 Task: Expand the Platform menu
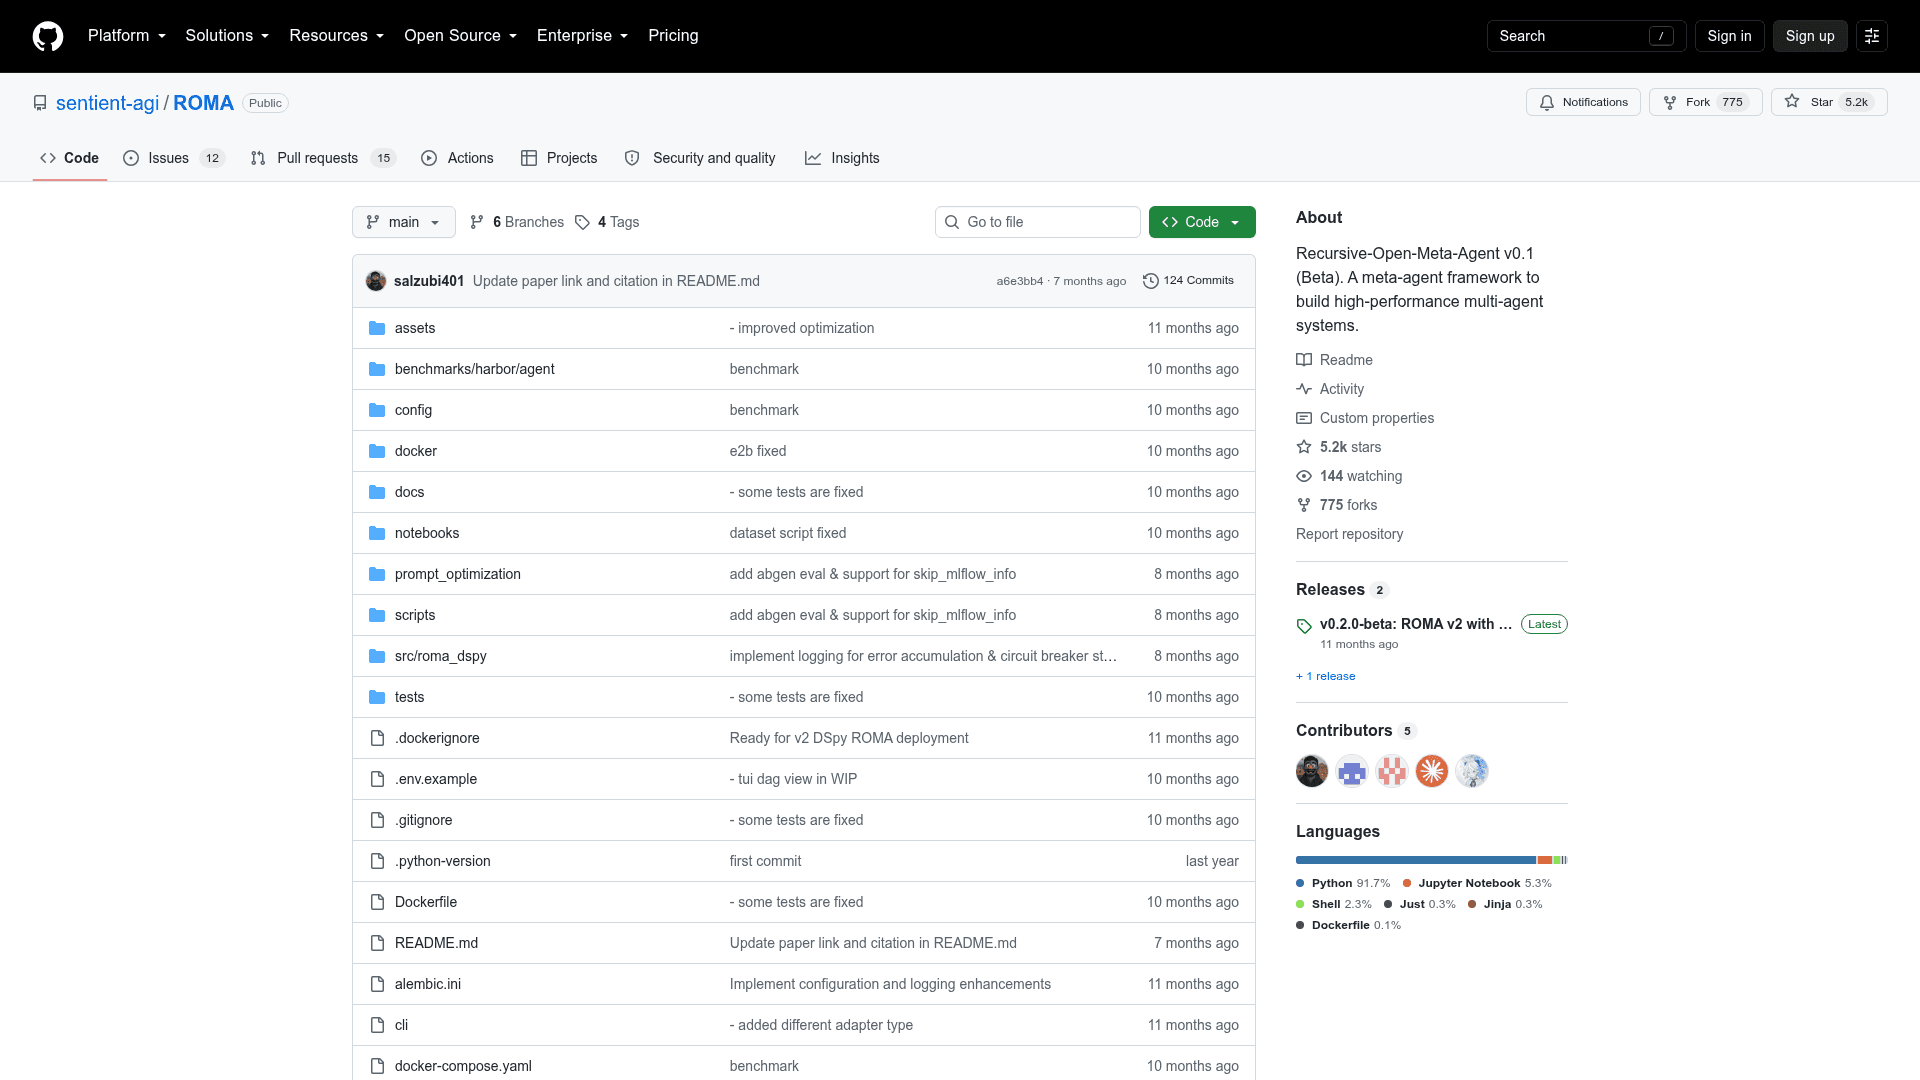tap(127, 36)
